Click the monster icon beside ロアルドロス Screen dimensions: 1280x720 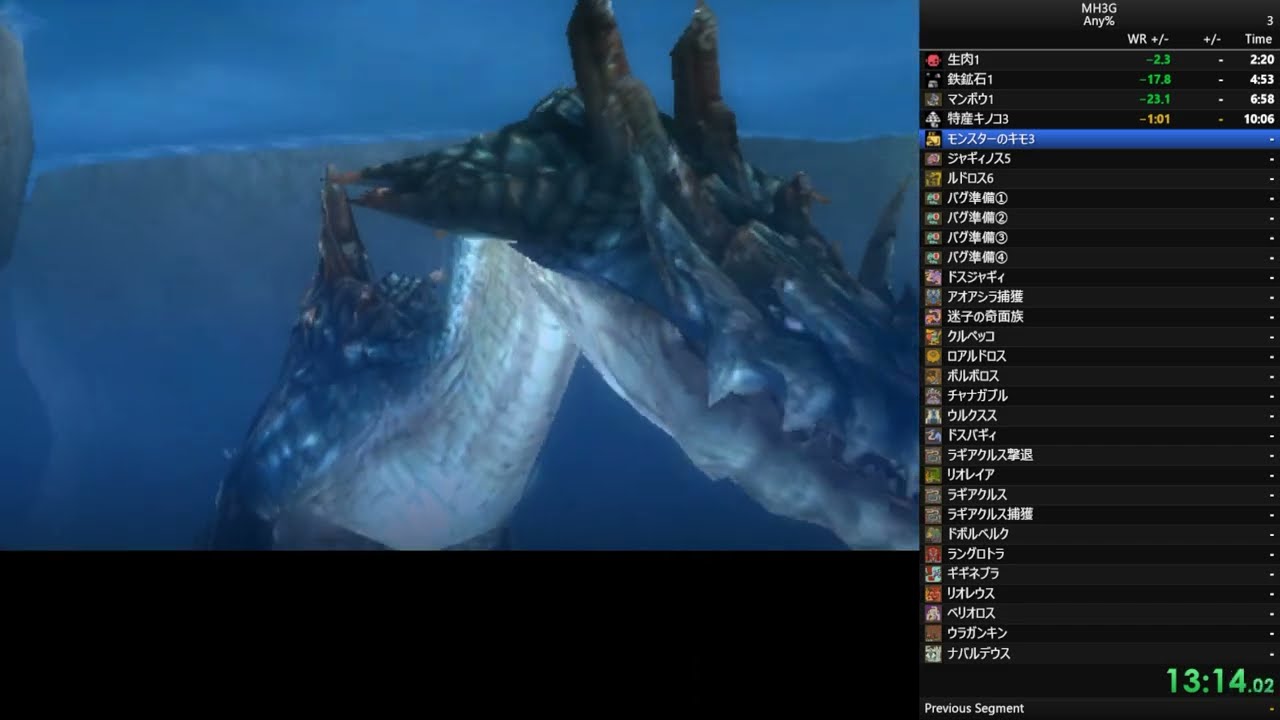(x=933, y=356)
